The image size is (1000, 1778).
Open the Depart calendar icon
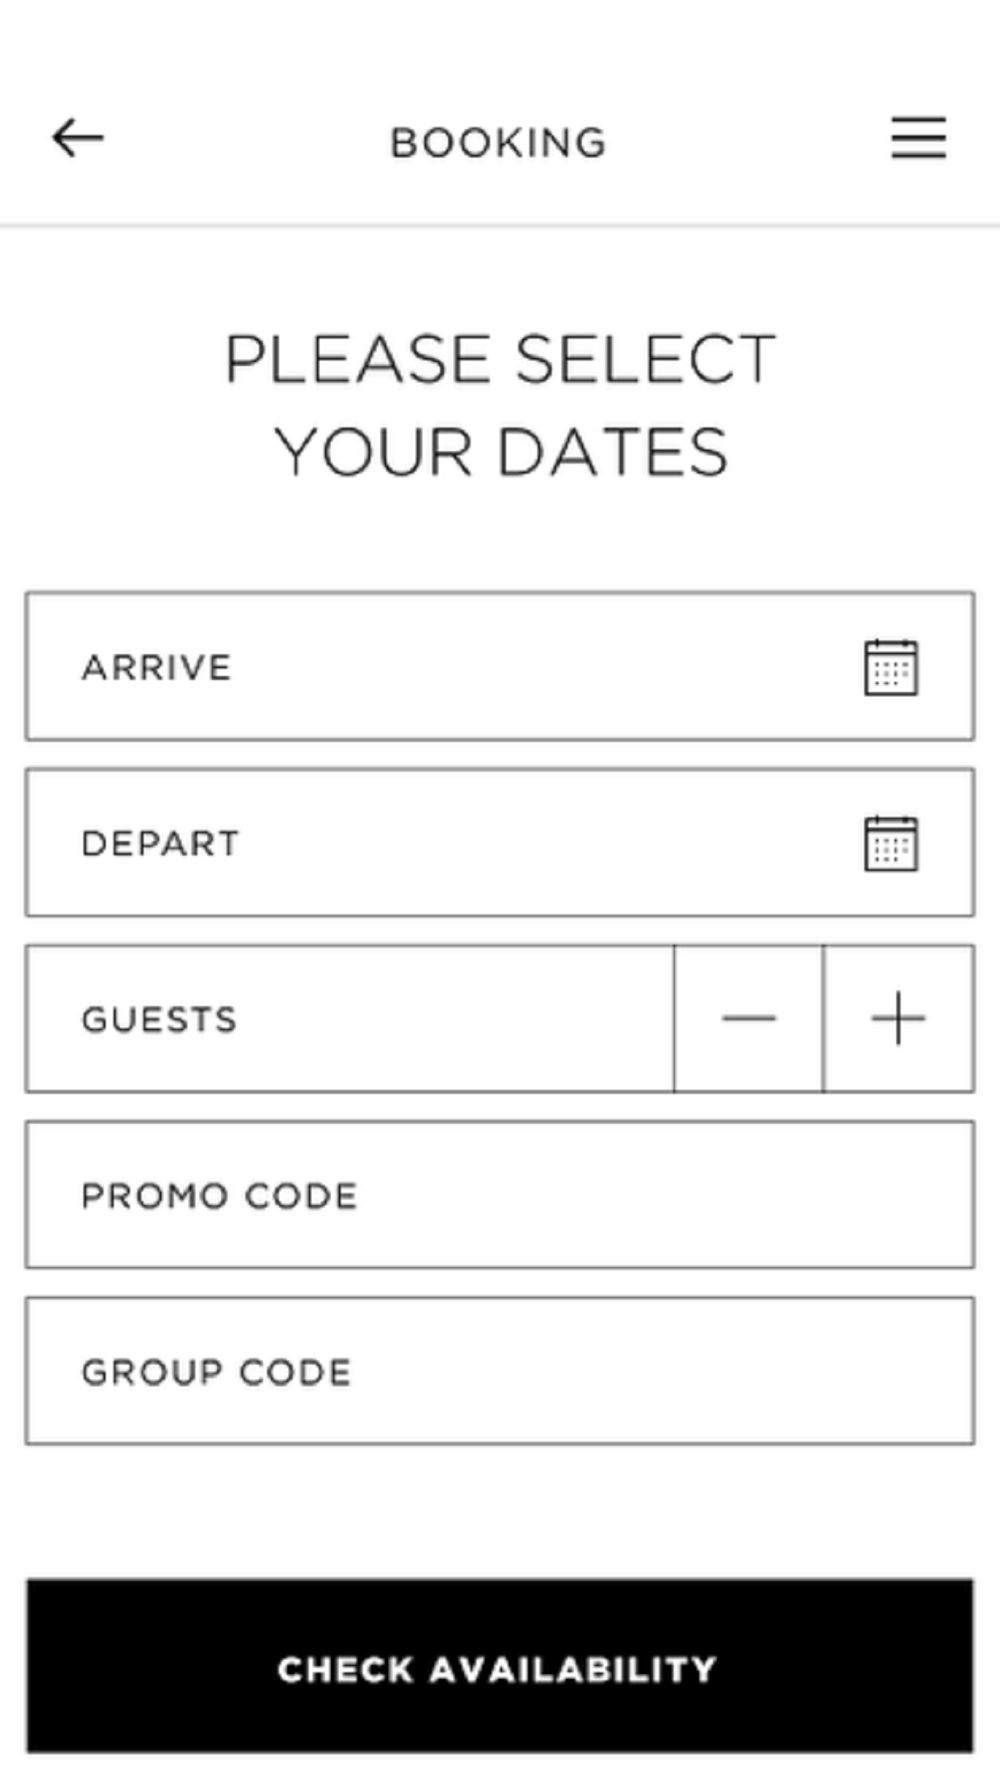click(x=890, y=843)
